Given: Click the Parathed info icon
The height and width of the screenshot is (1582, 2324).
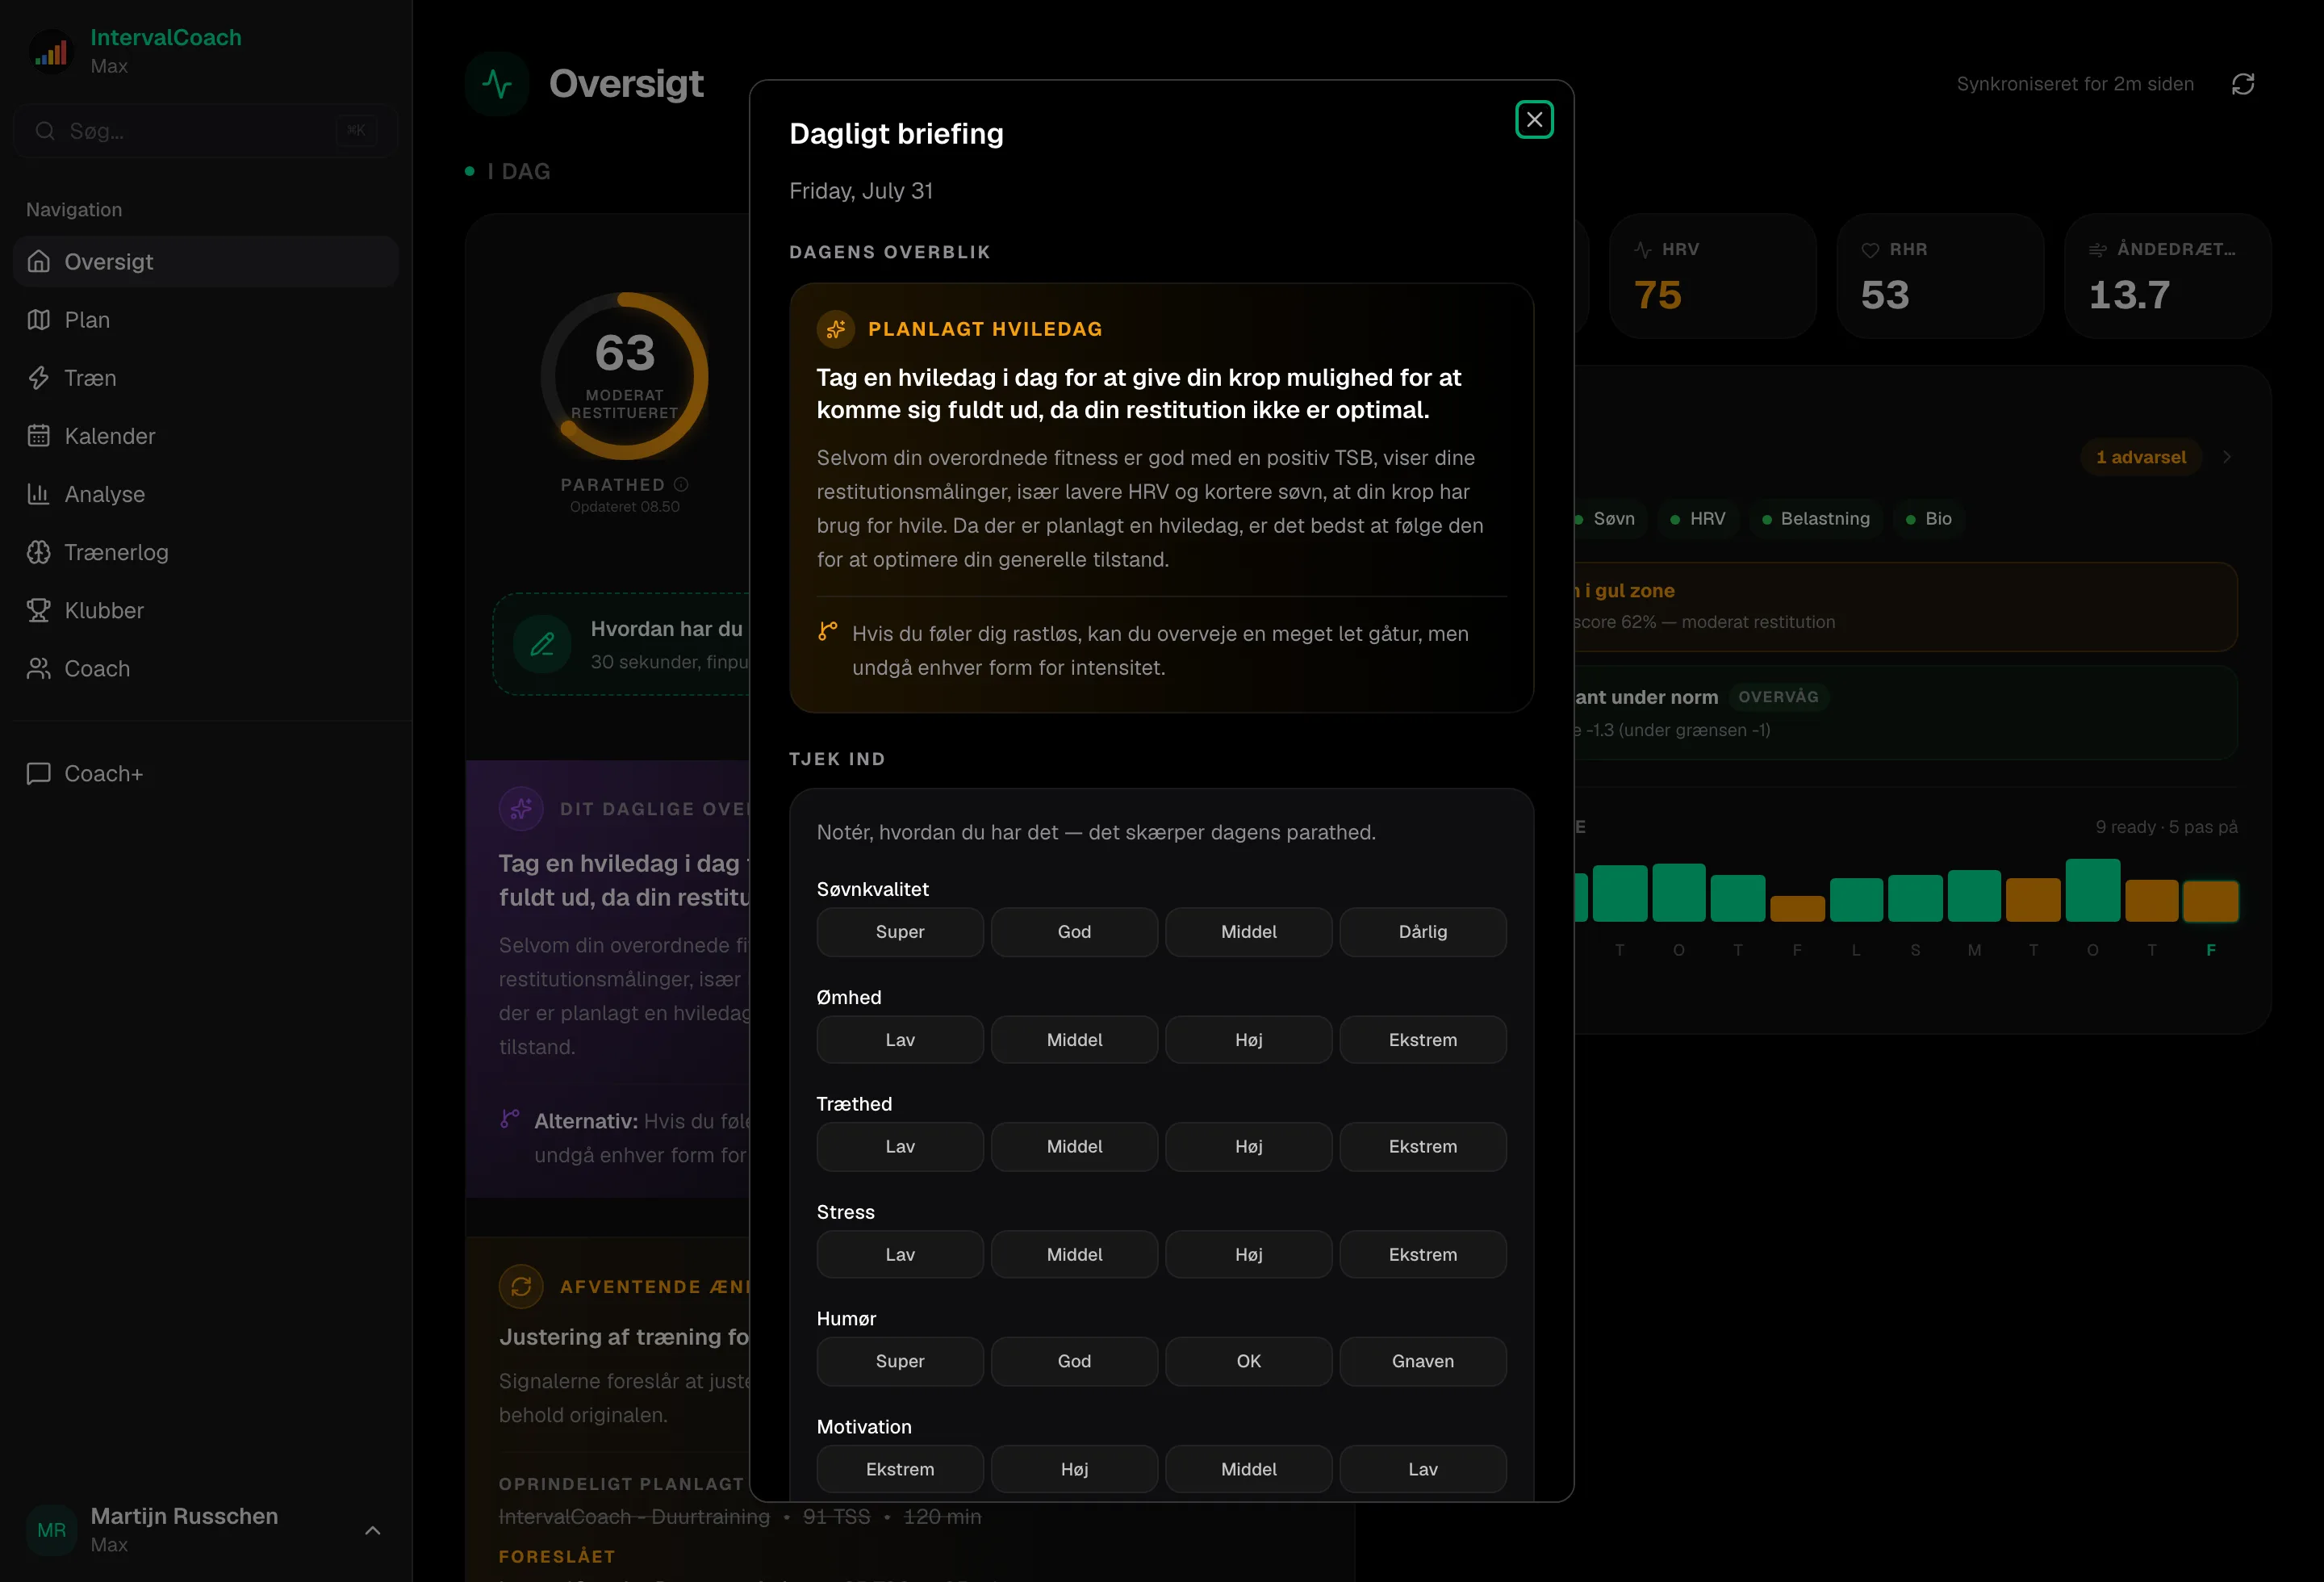Looking at the screenshot, I should (x=681, y=485).
